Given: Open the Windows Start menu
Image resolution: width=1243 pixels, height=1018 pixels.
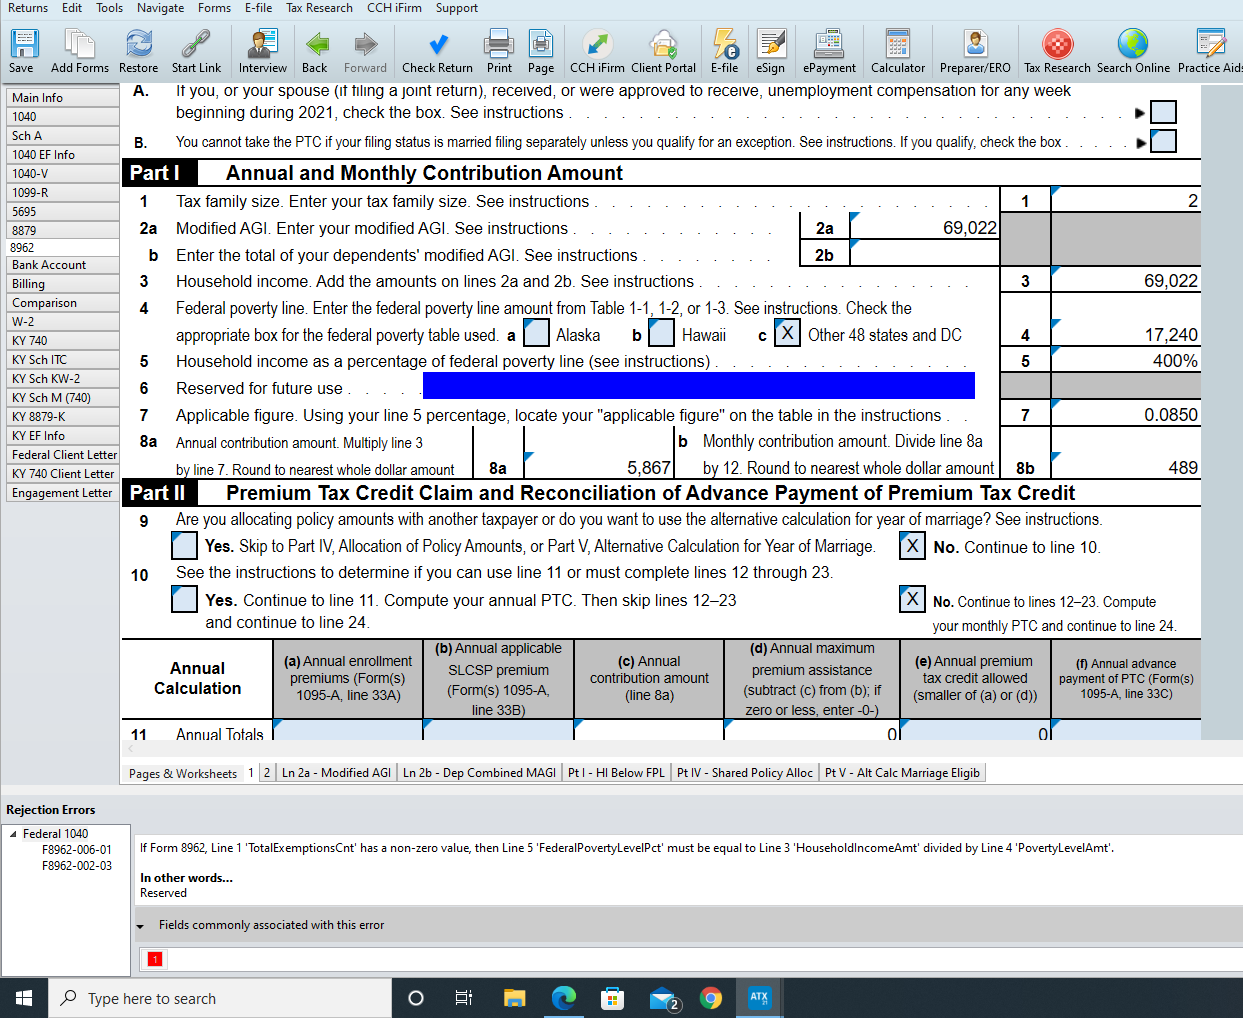Looking at the screenshot, I should point(24,998).
